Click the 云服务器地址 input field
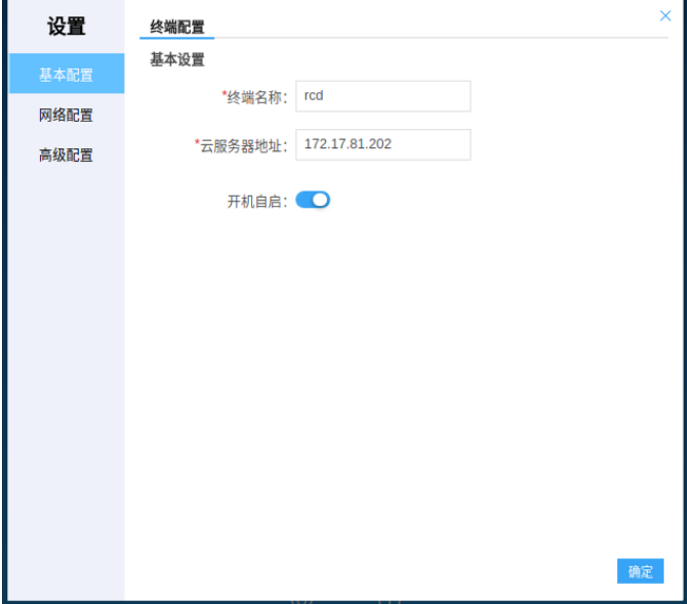 (383, 145)
